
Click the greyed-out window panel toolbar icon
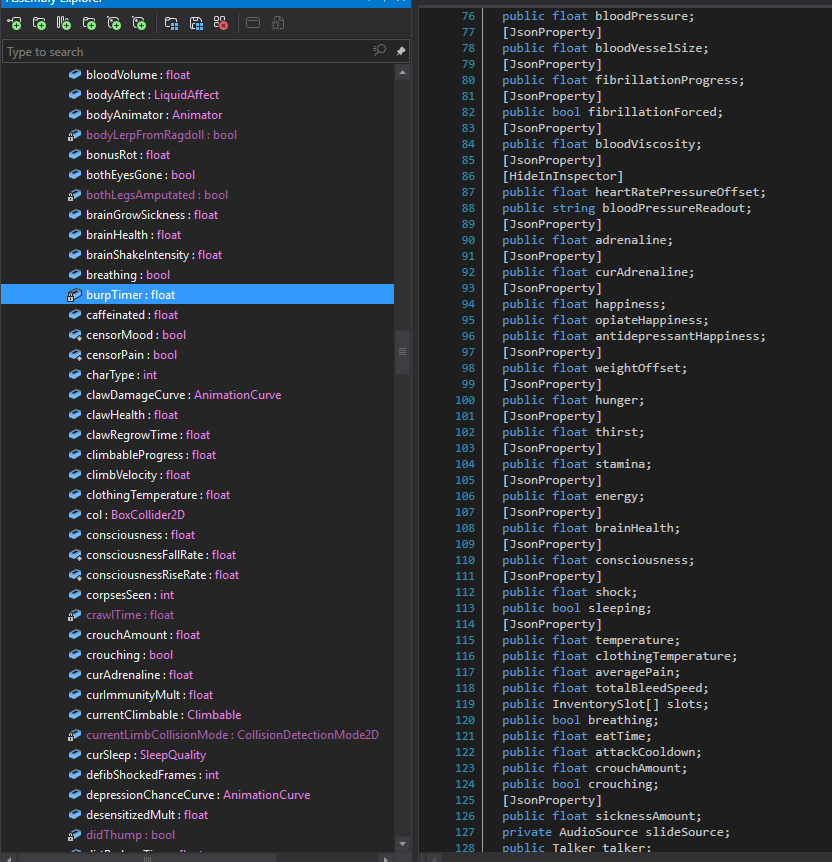click(253, 23)
